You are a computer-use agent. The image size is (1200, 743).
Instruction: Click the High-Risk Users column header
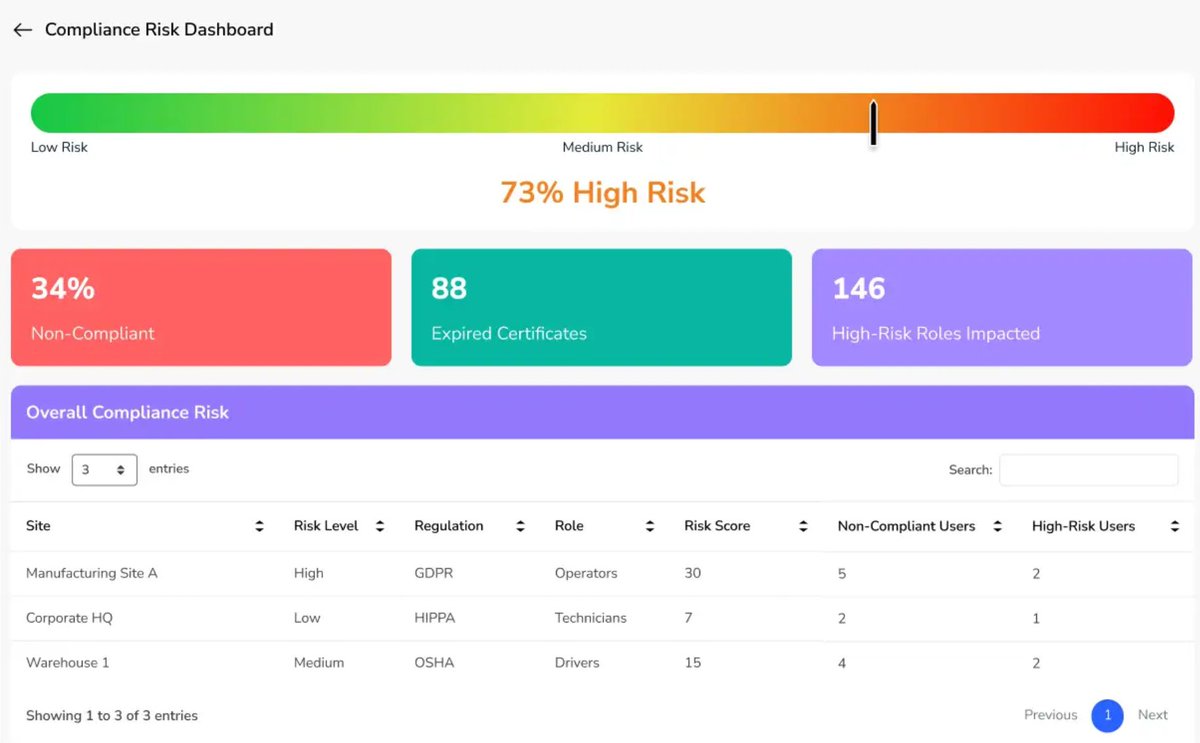(1083, 526)
